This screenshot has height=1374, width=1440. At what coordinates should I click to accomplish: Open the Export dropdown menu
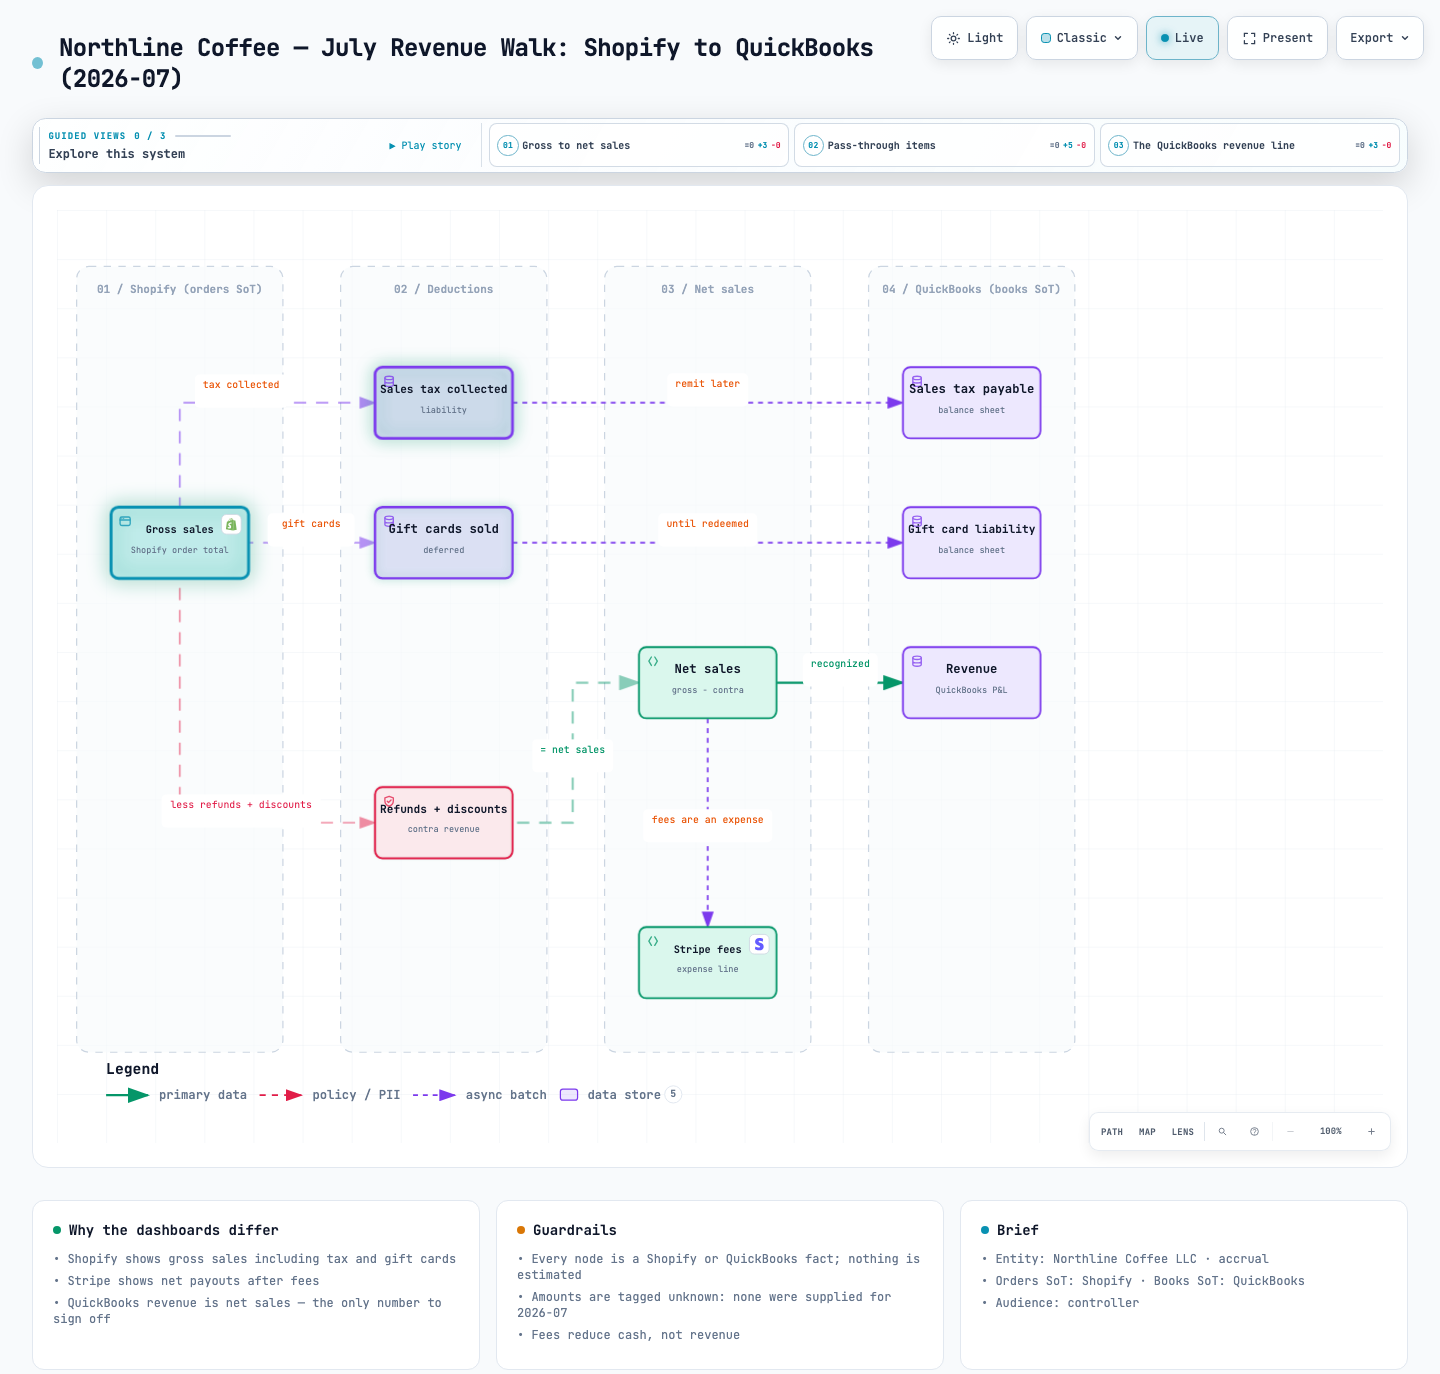coord(1380,38)
